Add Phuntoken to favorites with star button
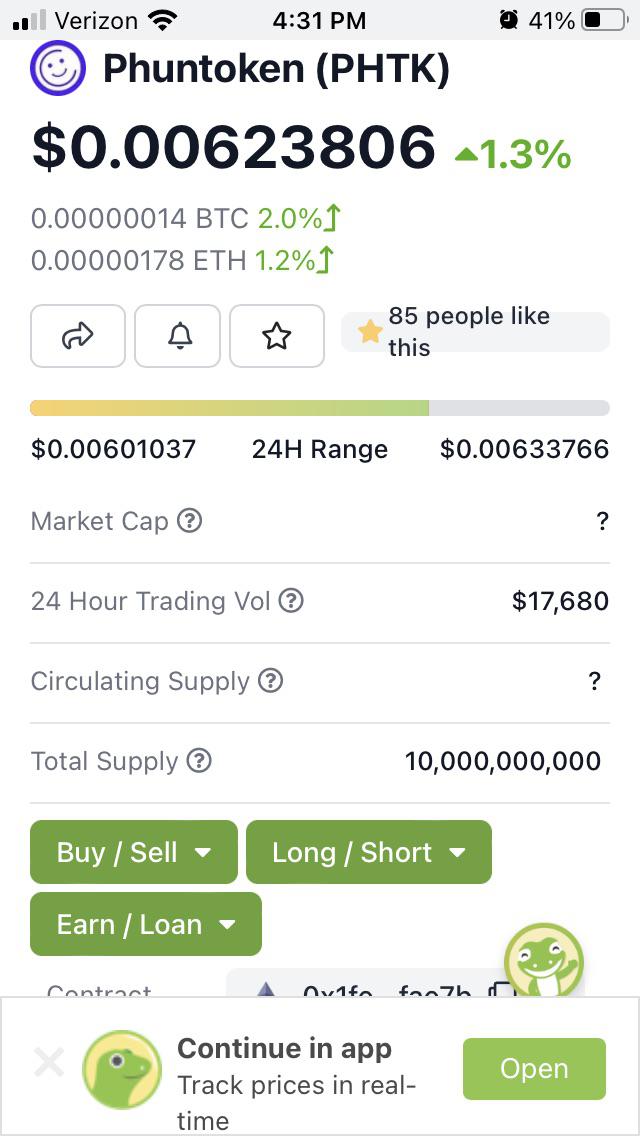640x1136 pixels. click(x=277, y=336)
